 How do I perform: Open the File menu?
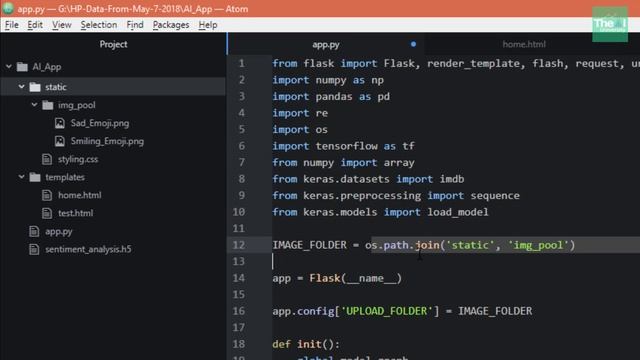pyautogui.click(x=11, y=25)
